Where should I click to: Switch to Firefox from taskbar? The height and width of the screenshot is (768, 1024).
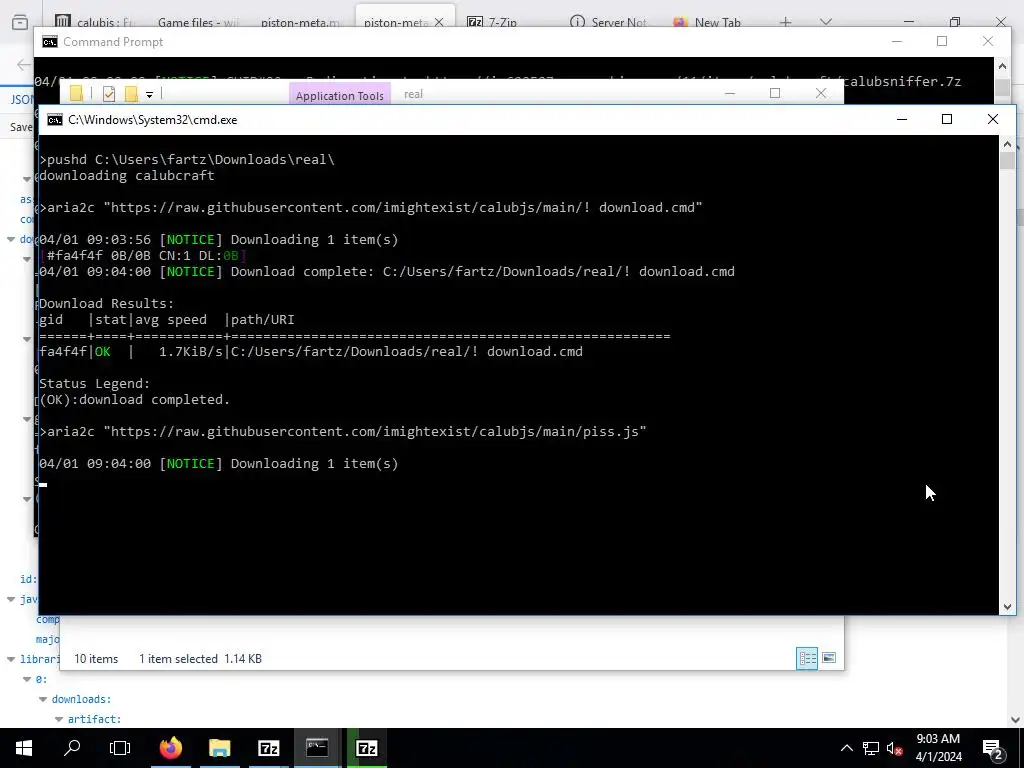(x=170, y=748)
